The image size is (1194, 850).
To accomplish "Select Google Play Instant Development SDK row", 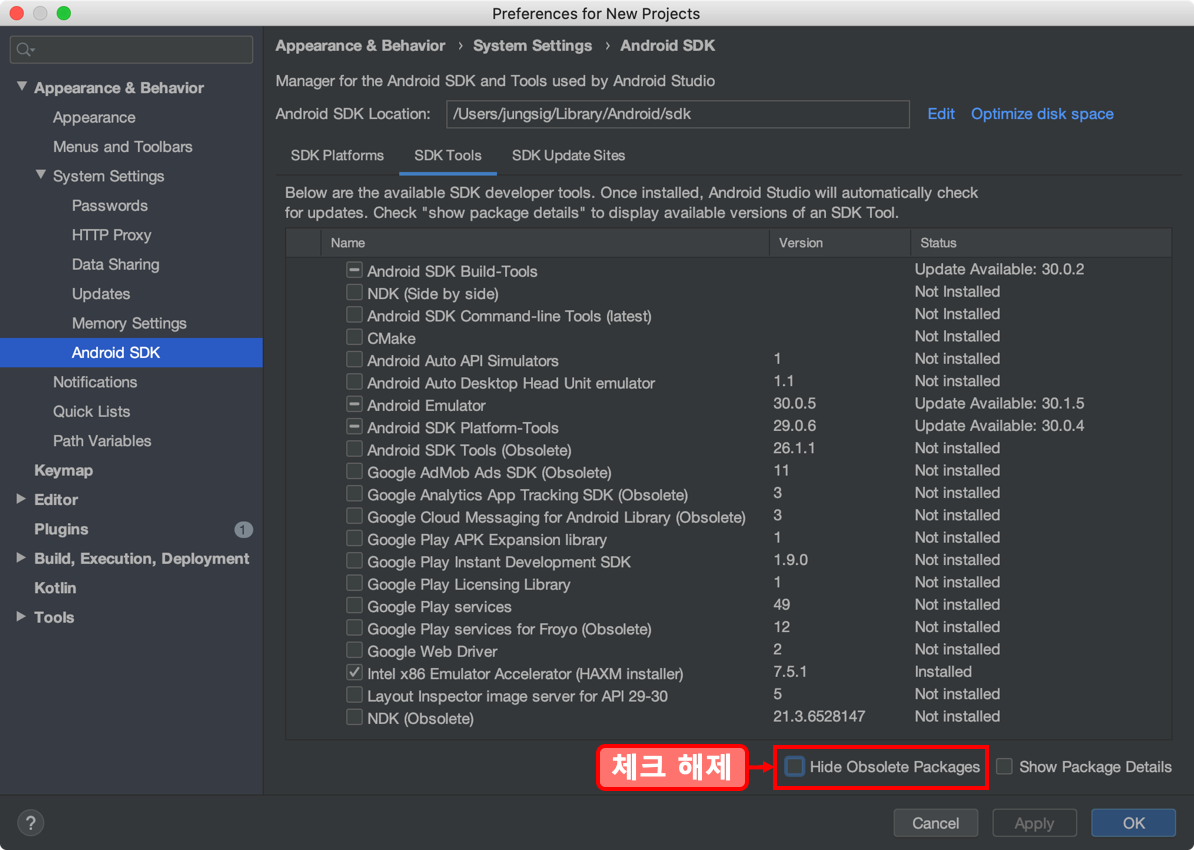I will [728, 561].
